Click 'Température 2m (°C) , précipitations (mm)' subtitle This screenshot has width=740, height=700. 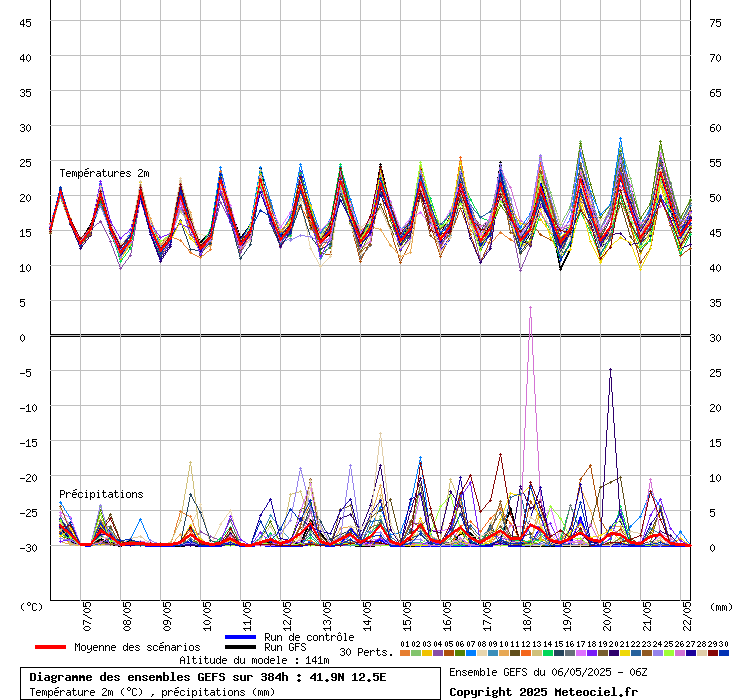click(x=152, y=692)
